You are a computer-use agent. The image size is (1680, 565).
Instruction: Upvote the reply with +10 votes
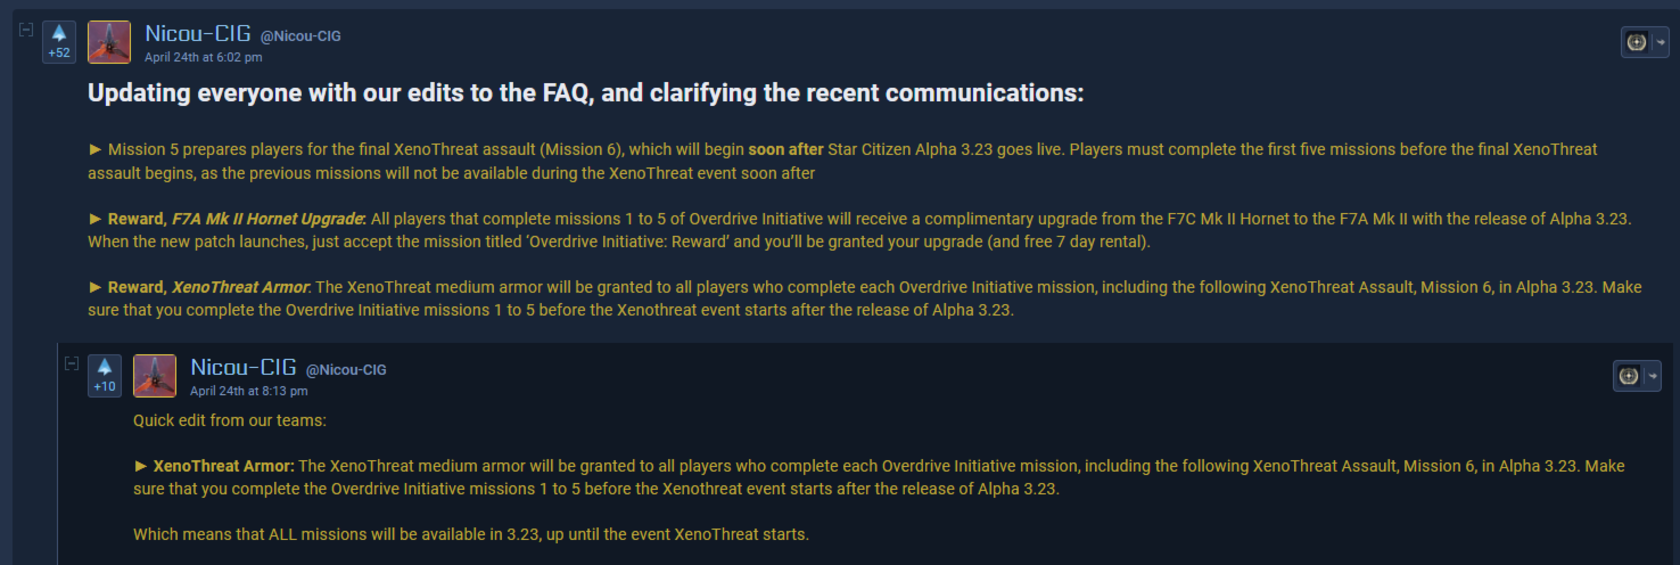click(x=104, y=368)
